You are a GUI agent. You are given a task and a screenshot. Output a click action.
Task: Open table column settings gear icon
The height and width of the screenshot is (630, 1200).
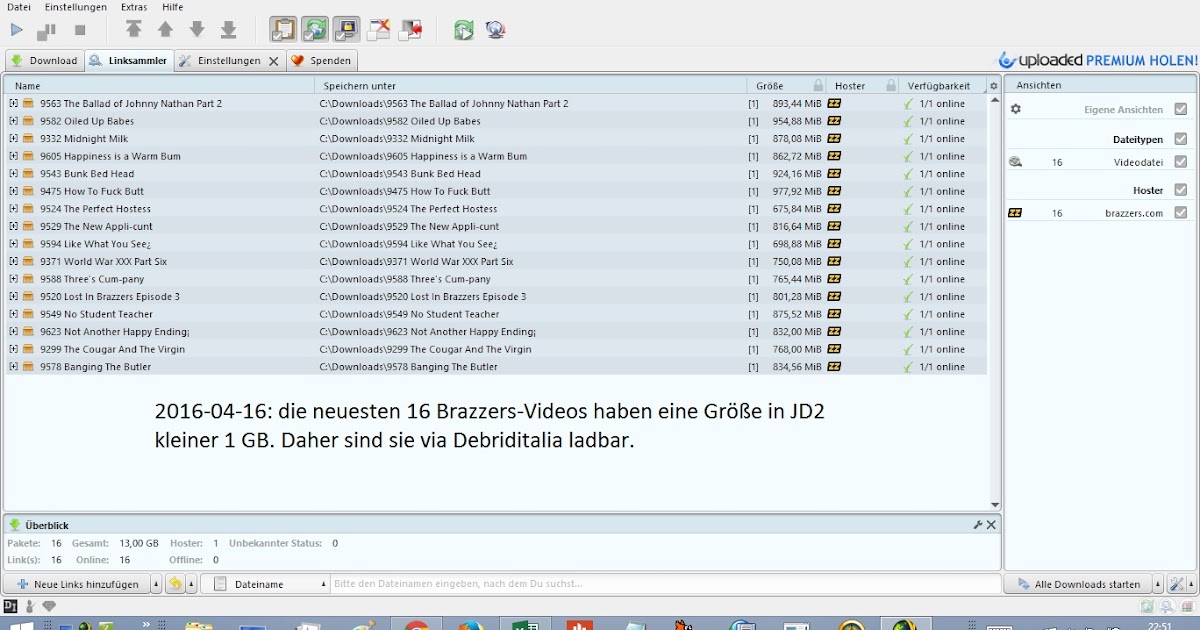click(993, 86)
